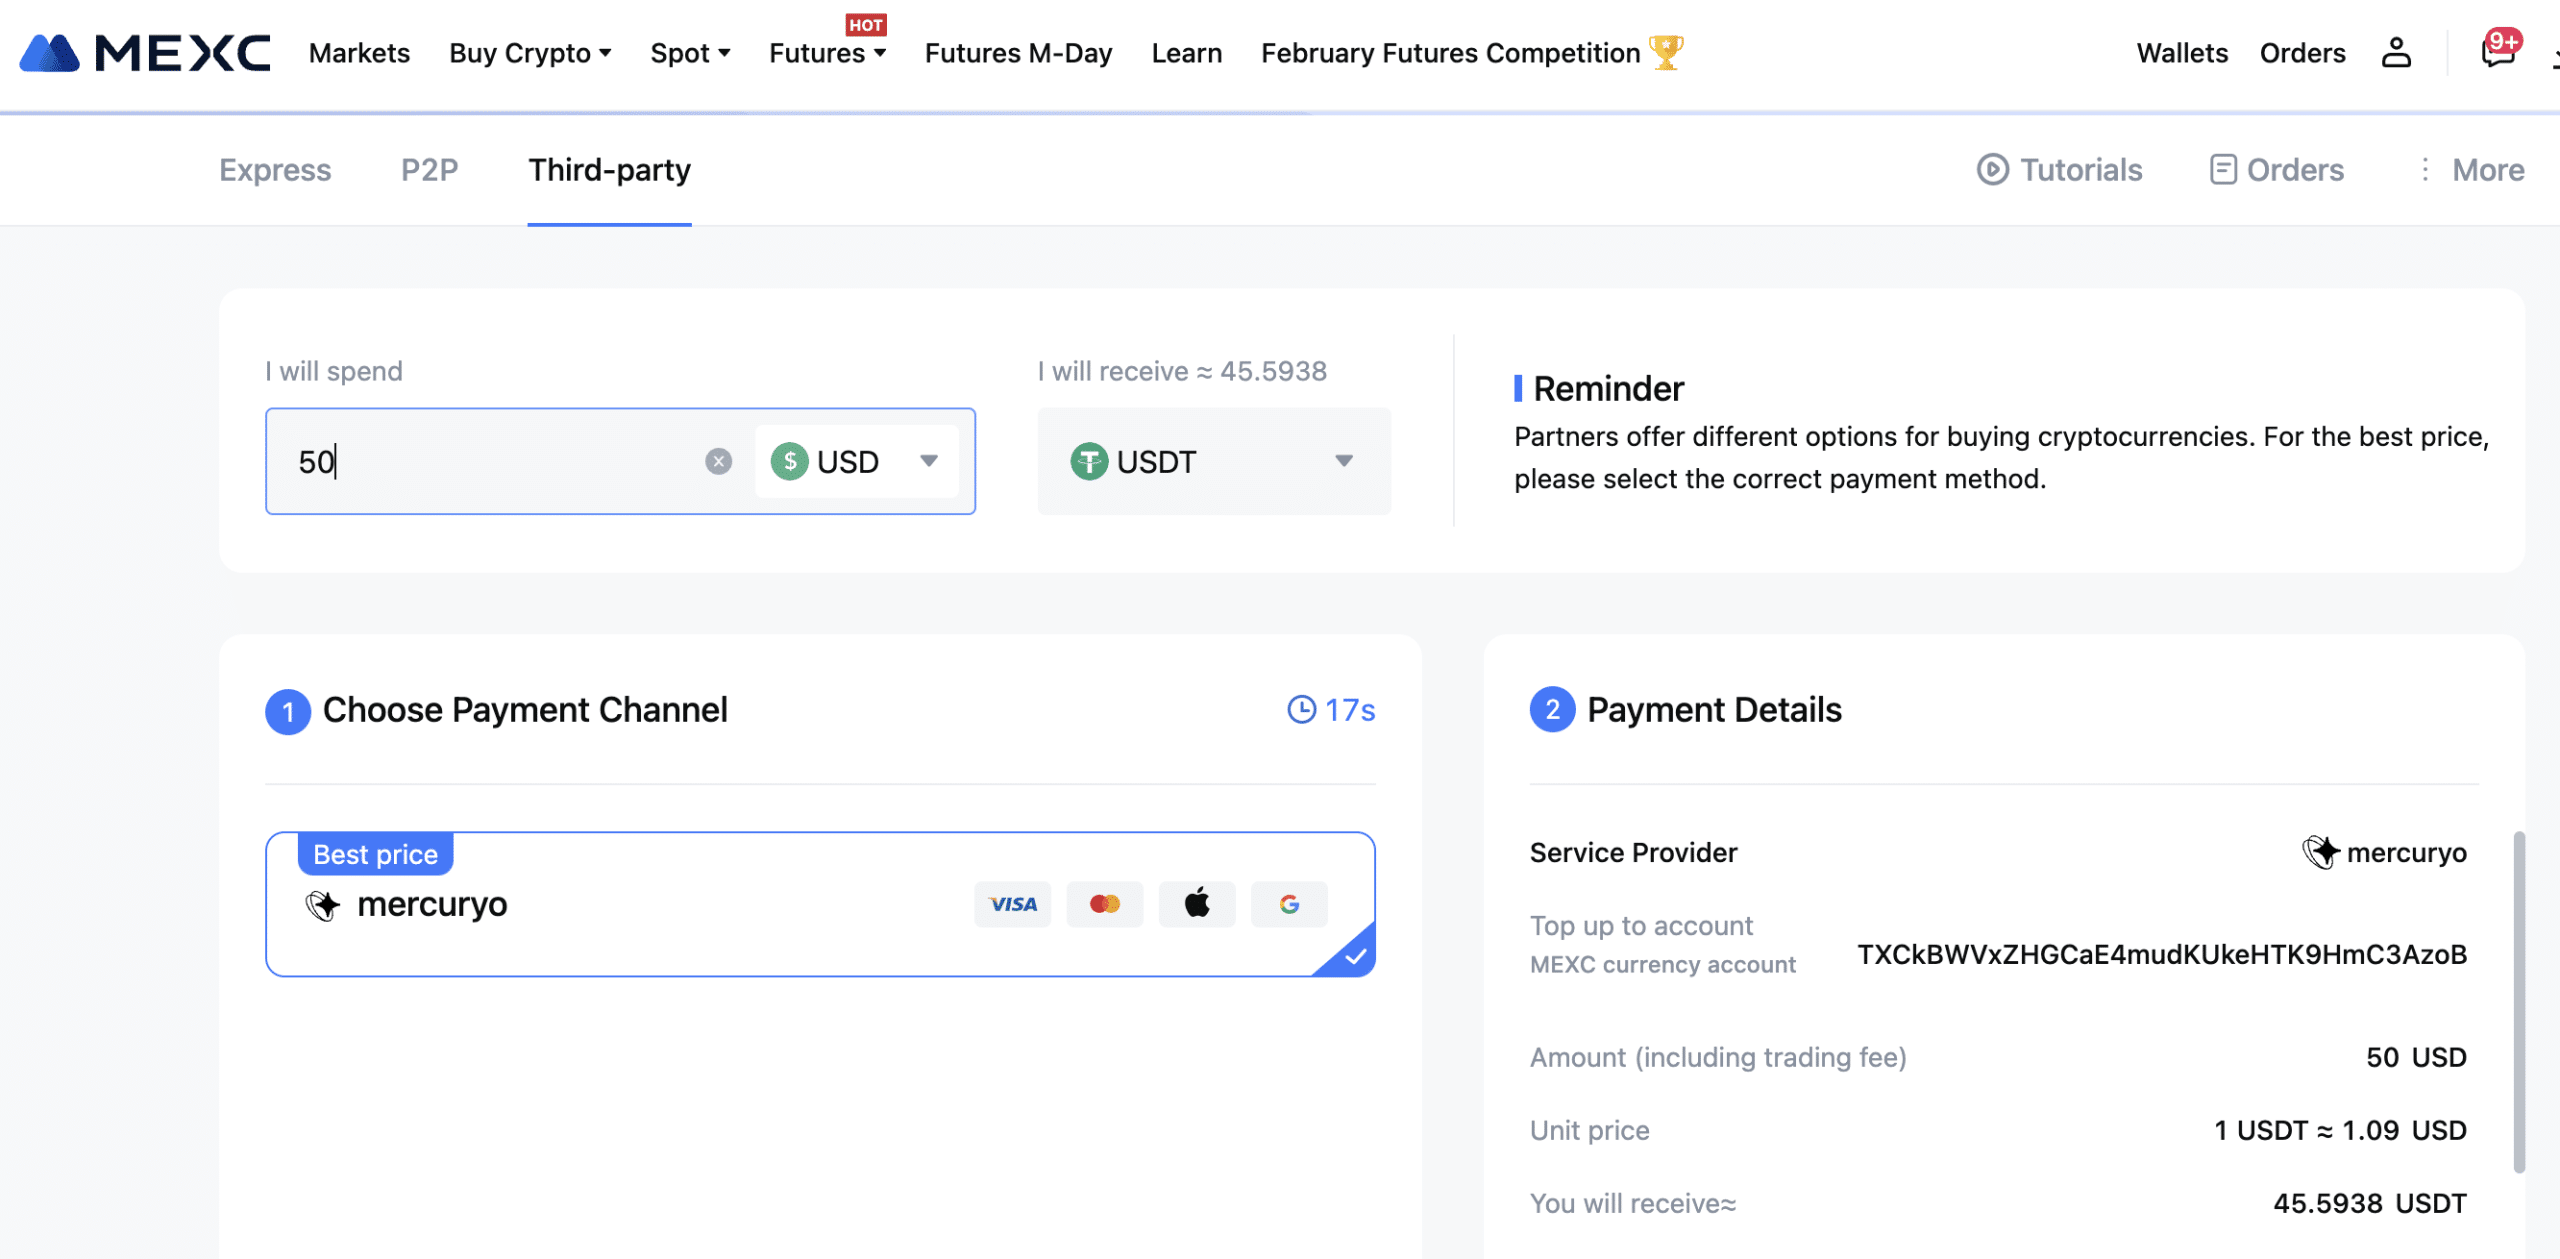Click the Apple Pay icon
Screen dimensions: 2560x1259
tap(1197, 904)
